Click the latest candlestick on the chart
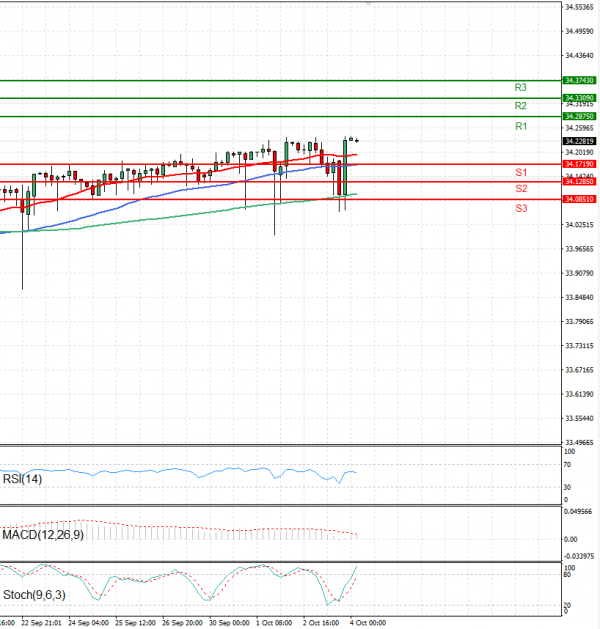 tap(357, 140)
